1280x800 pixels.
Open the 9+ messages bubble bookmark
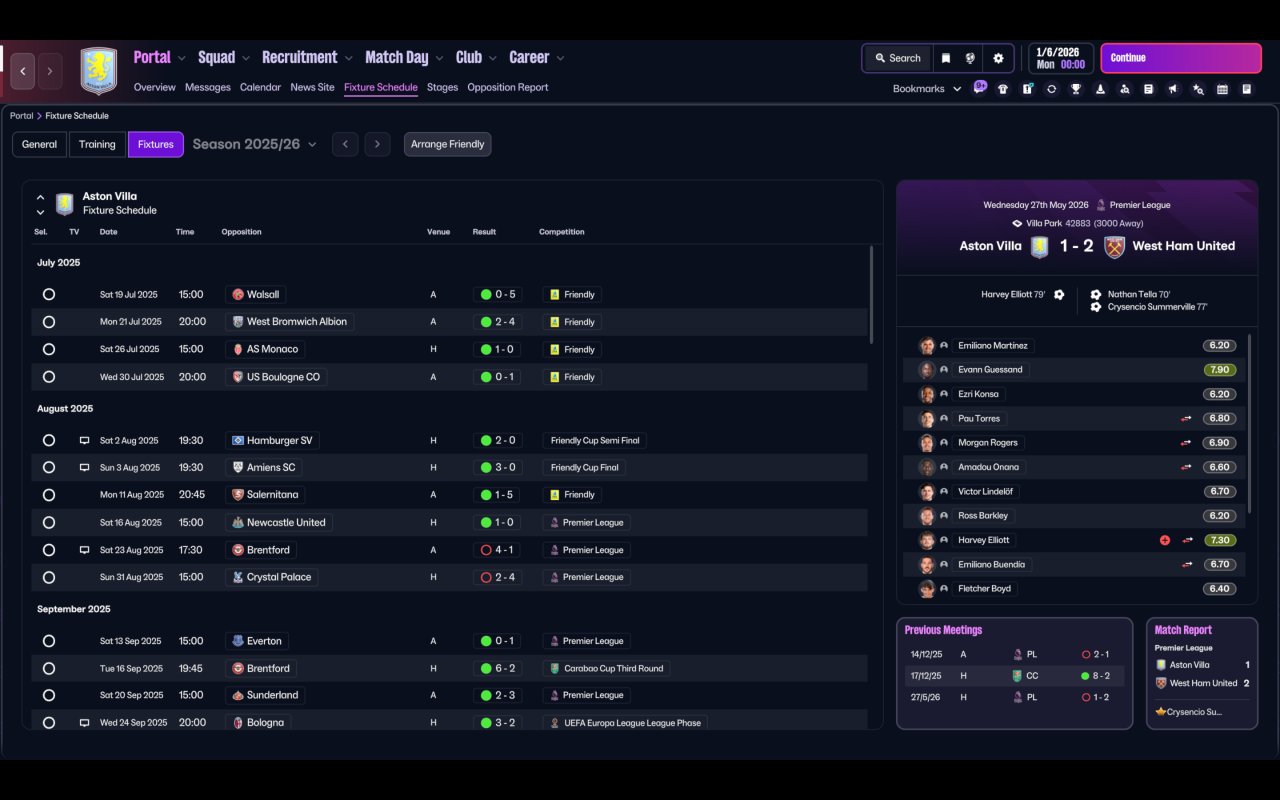tap(980, 88)
